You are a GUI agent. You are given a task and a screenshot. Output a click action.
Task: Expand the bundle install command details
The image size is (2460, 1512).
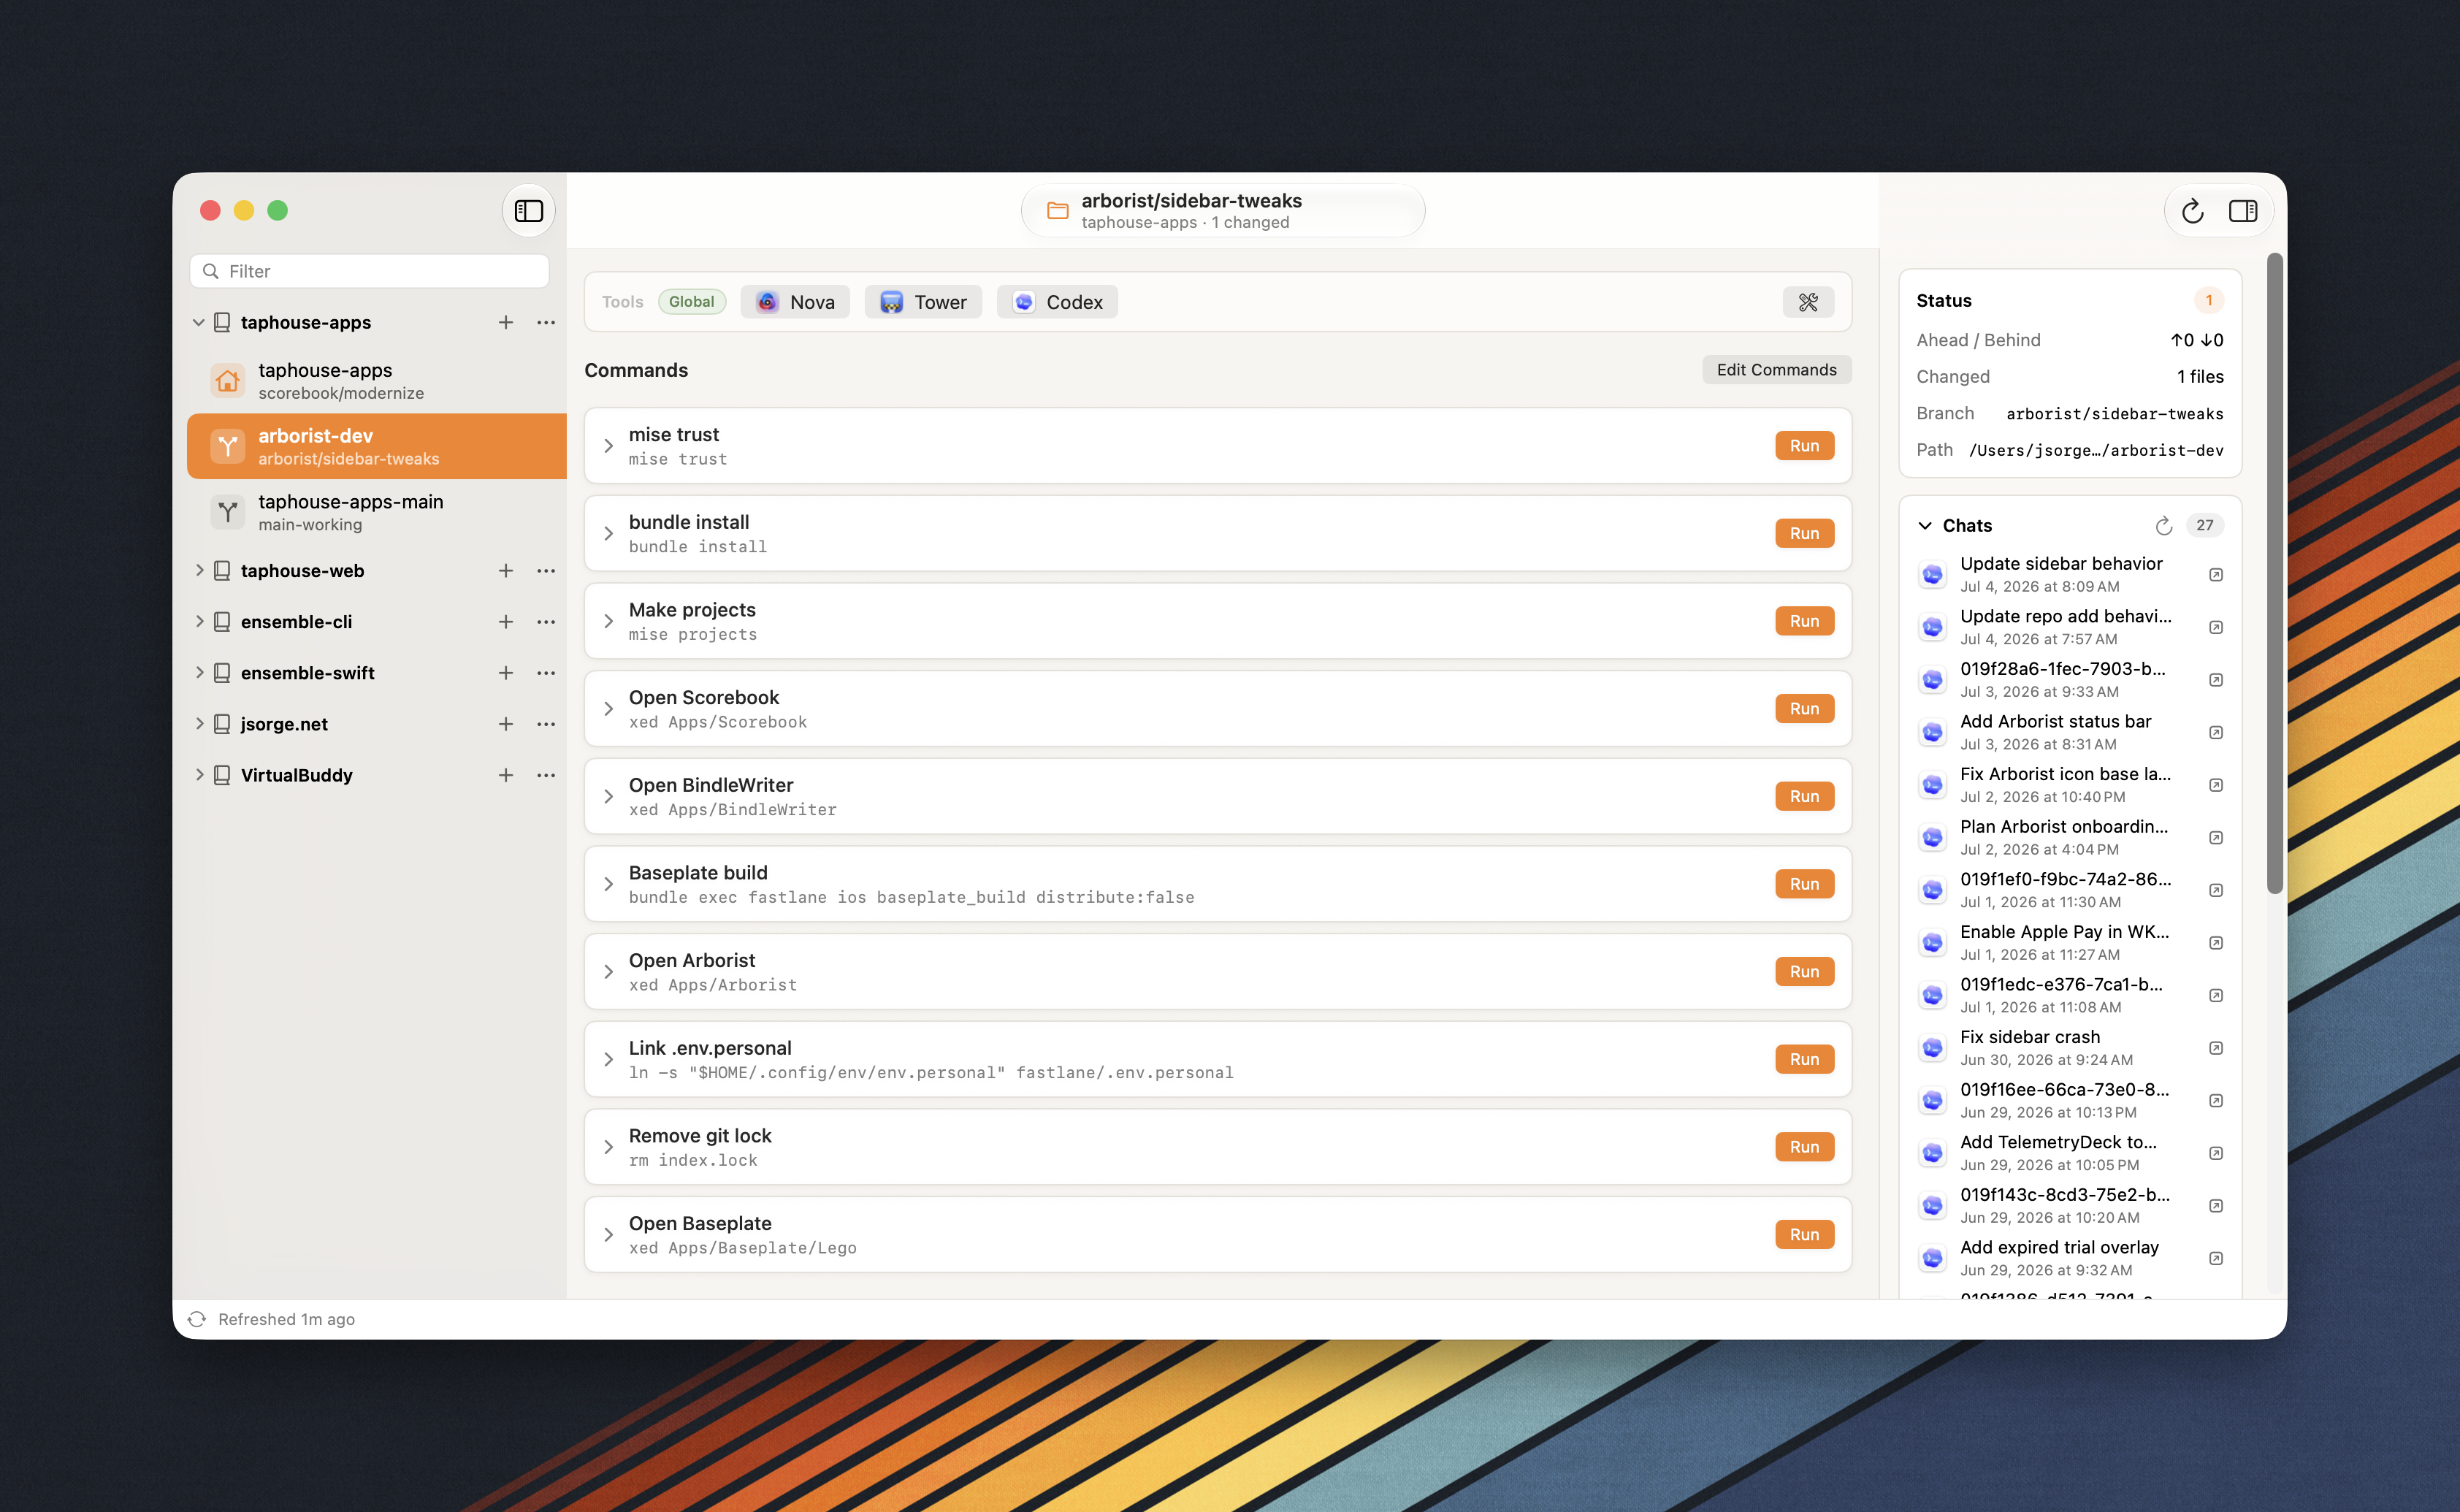[x=608, y=534]
